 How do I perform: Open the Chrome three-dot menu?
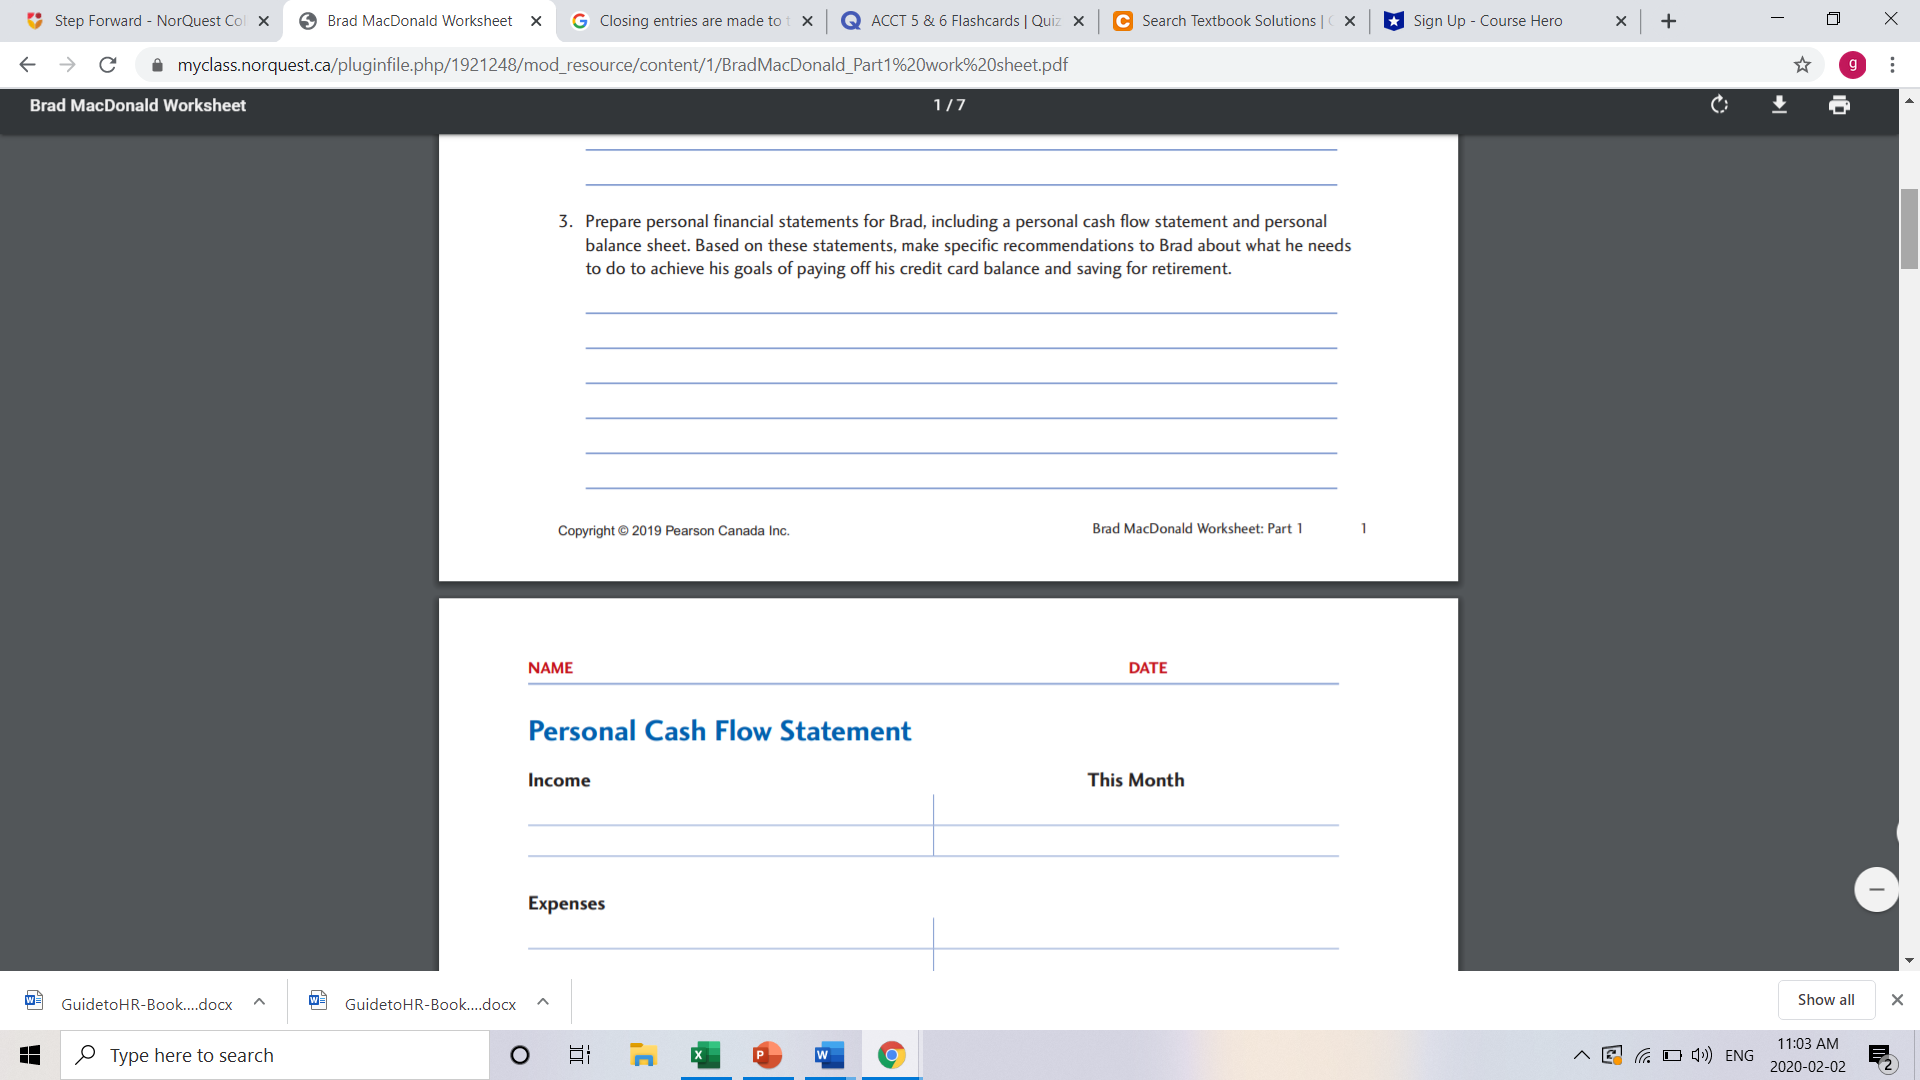pos(1892,65)
